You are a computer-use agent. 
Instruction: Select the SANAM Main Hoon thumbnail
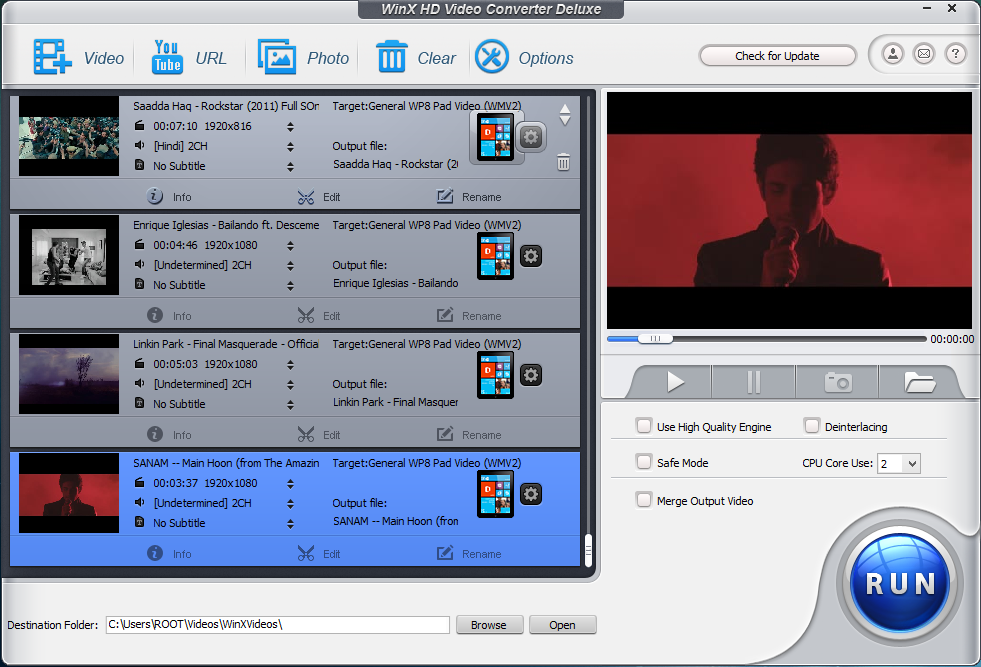pyautogui.click(x=69, y=492)
